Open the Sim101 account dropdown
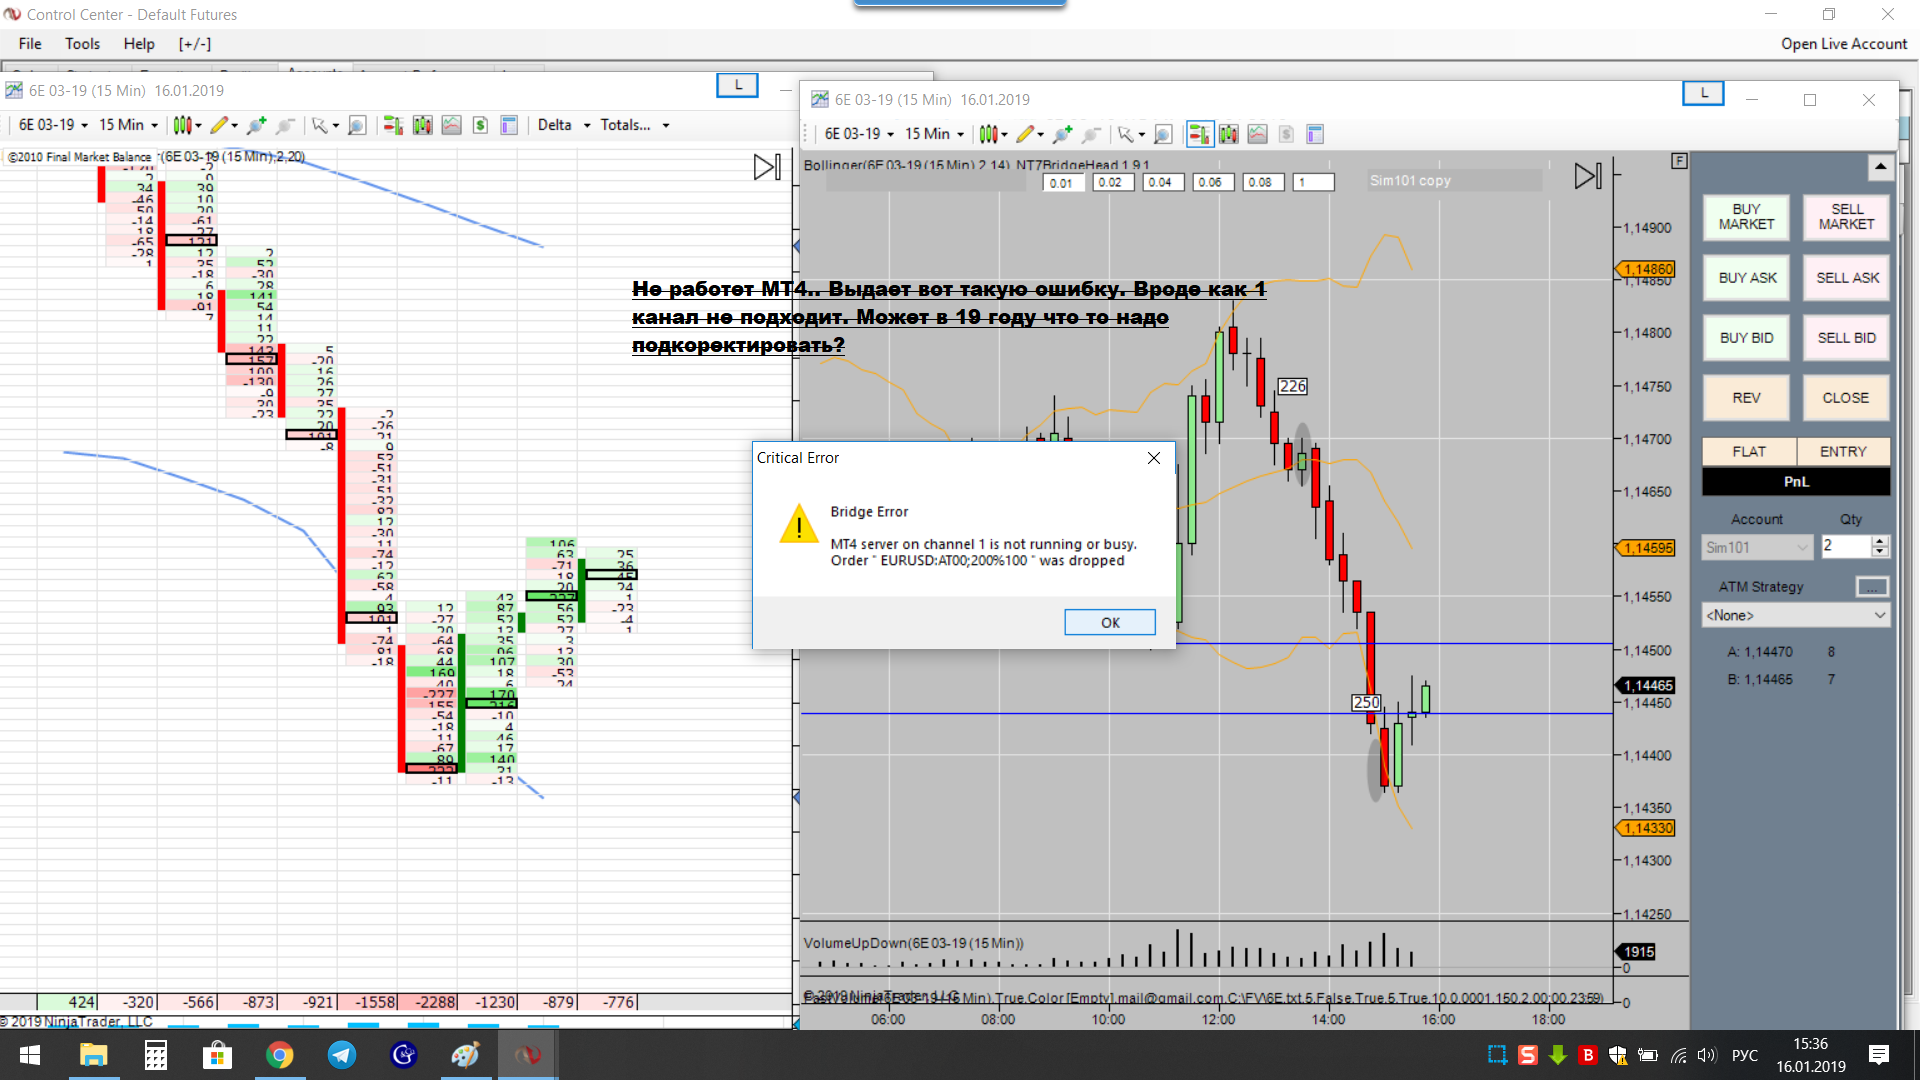The height and width of the screenshot is (1080, 1920). [x=1757, y=547]
